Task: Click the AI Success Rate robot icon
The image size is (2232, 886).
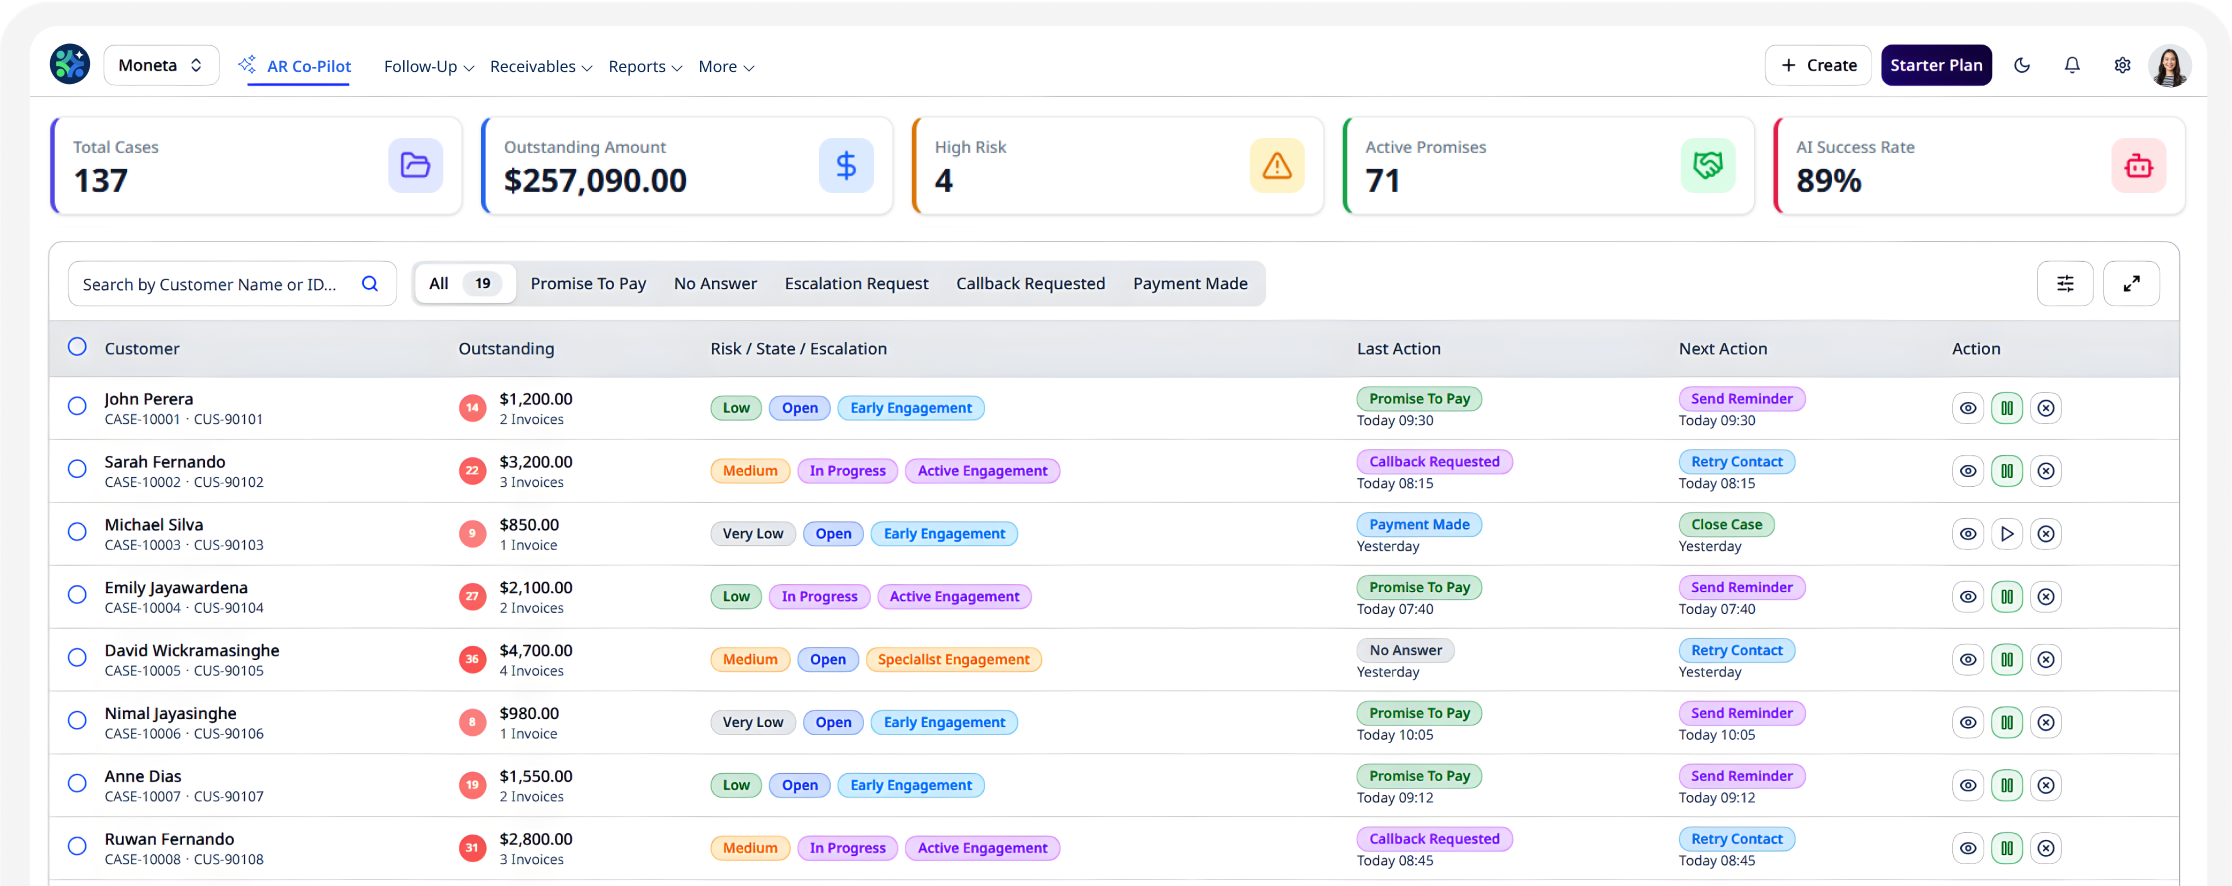Action: 2139,165
